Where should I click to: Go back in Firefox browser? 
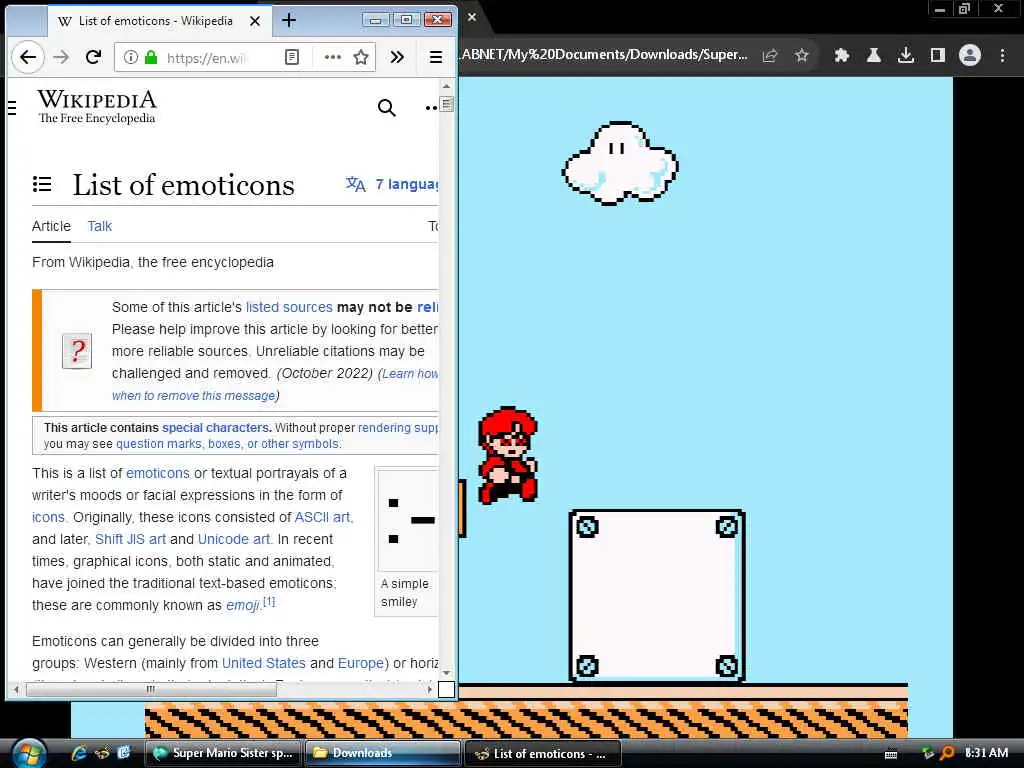coord(27,57)
